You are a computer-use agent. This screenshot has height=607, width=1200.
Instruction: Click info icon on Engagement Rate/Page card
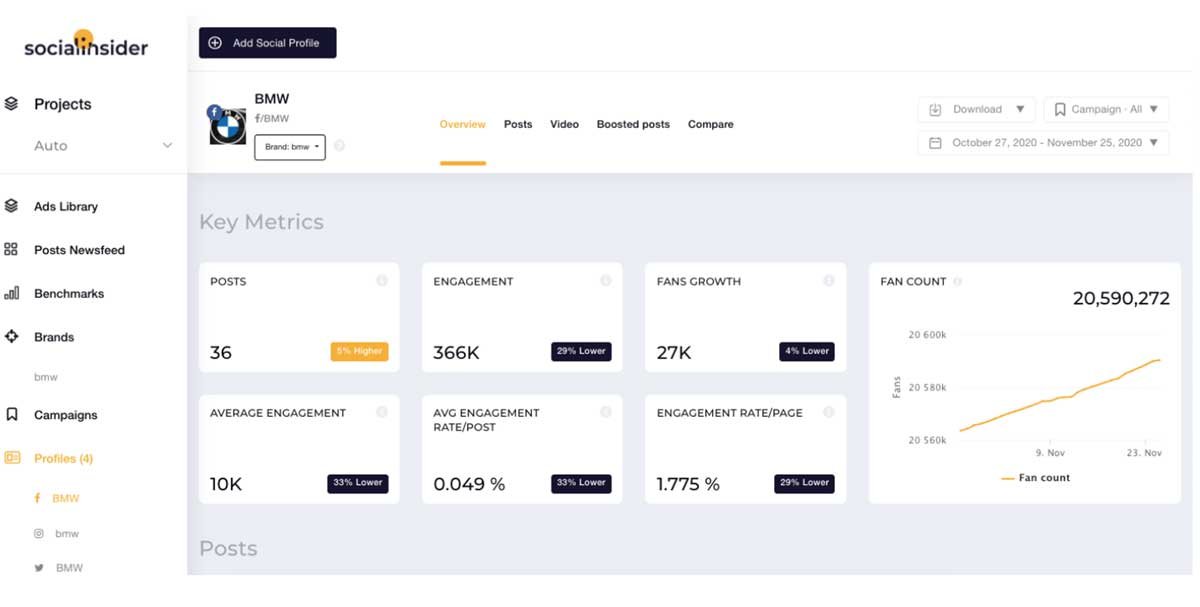(828, 412)
